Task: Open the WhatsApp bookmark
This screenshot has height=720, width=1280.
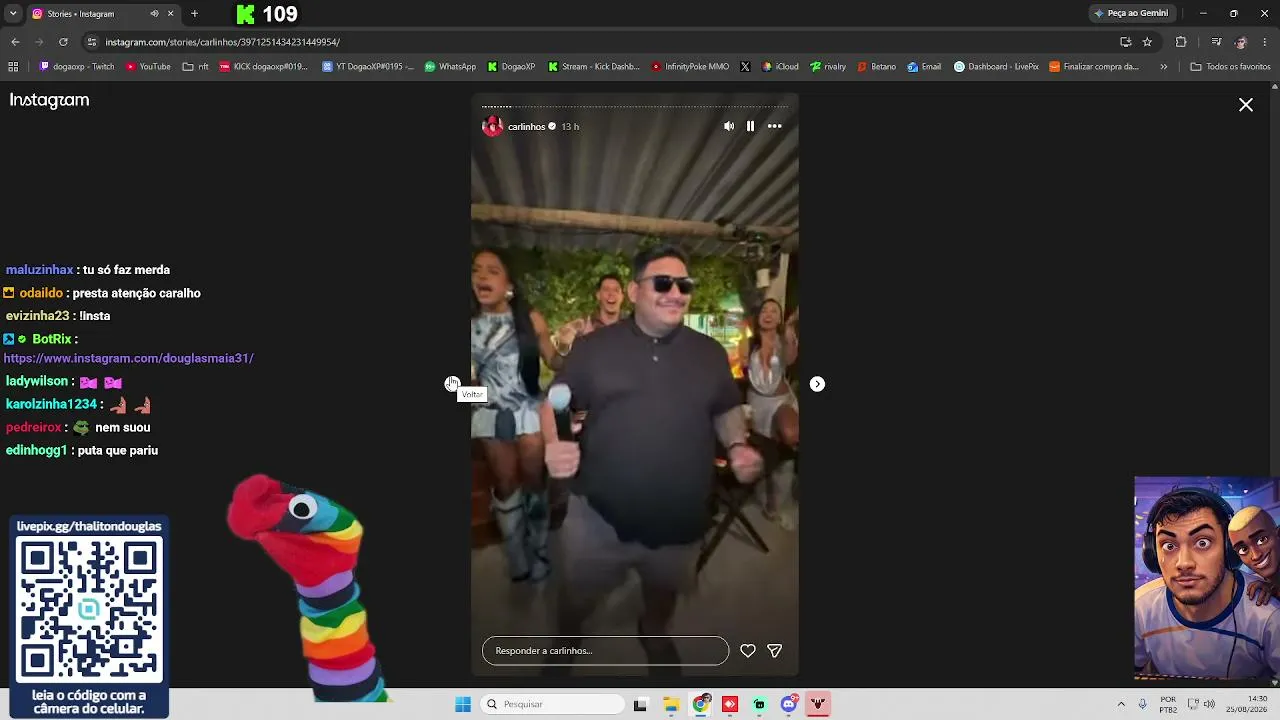Action: coord(450,67)
